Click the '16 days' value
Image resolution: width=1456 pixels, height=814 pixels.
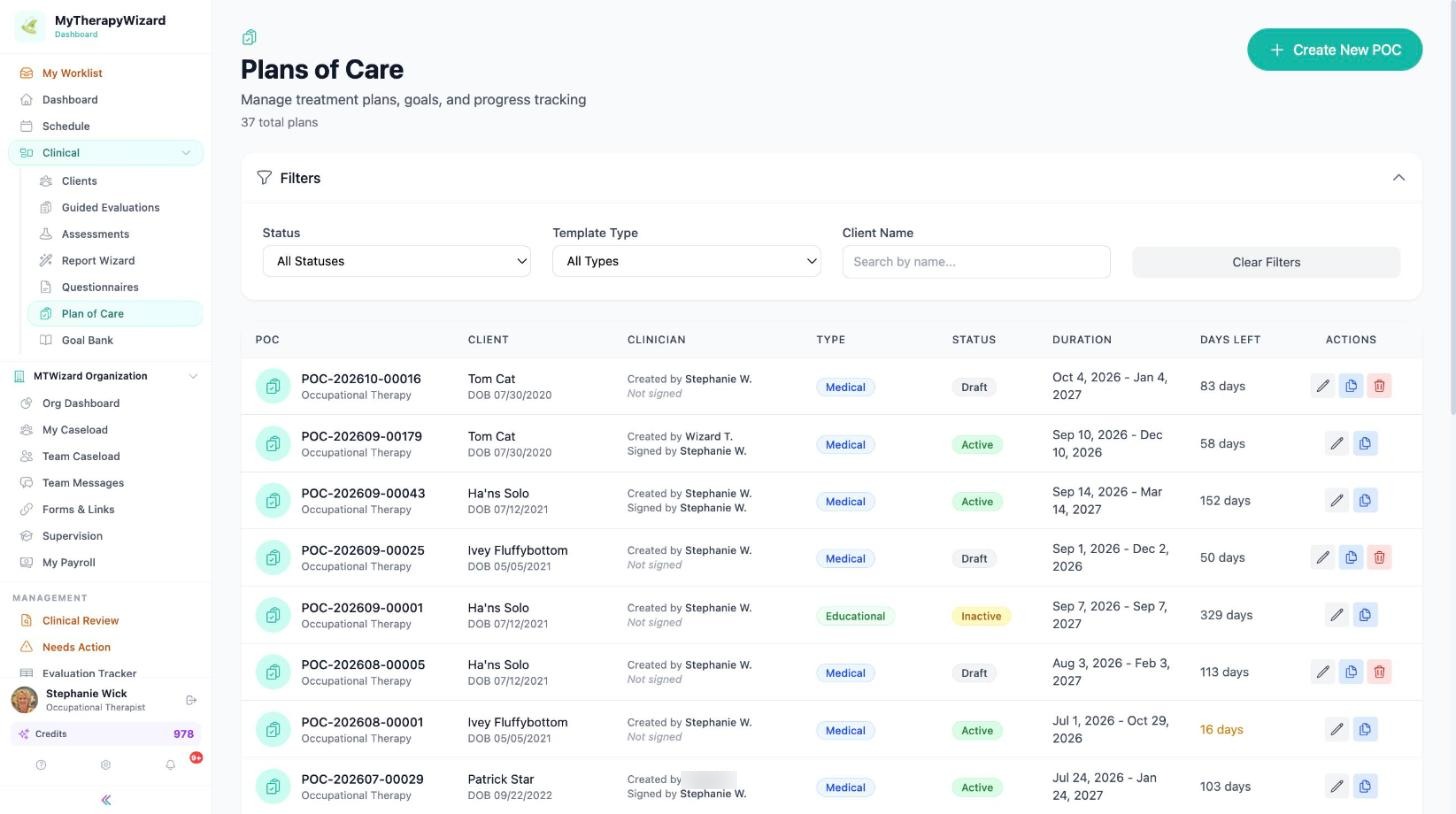coord(1221,730)
